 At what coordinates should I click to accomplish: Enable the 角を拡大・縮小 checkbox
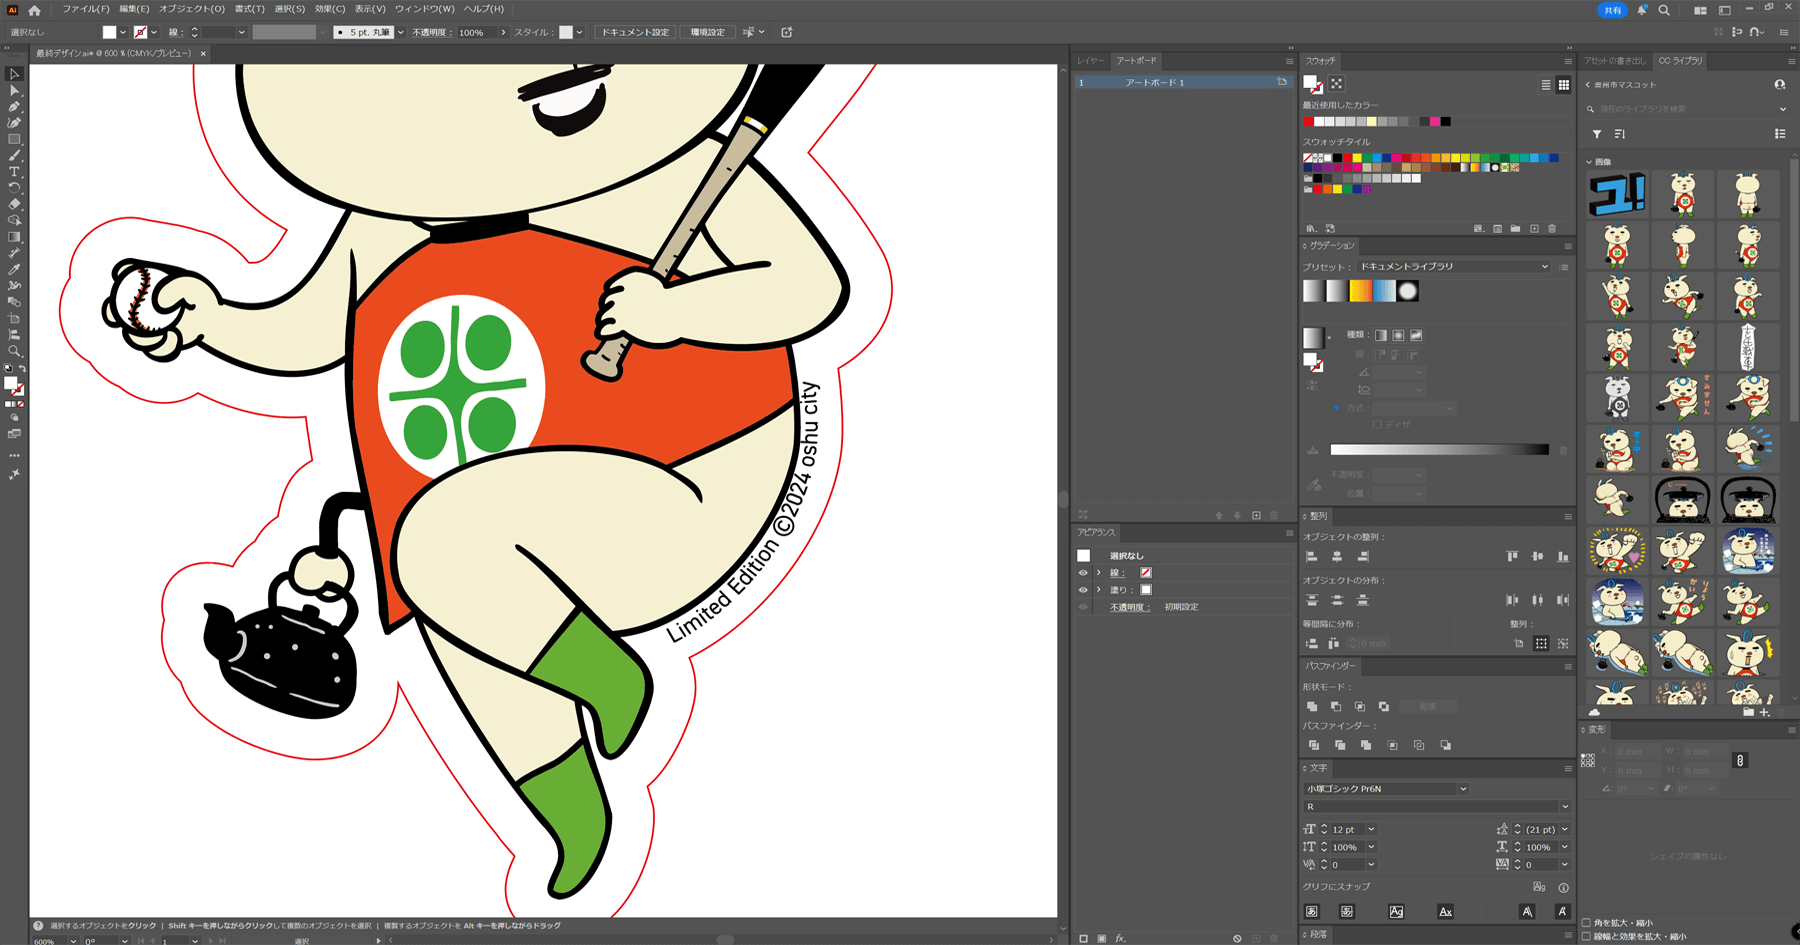(x=1587, y=923)
